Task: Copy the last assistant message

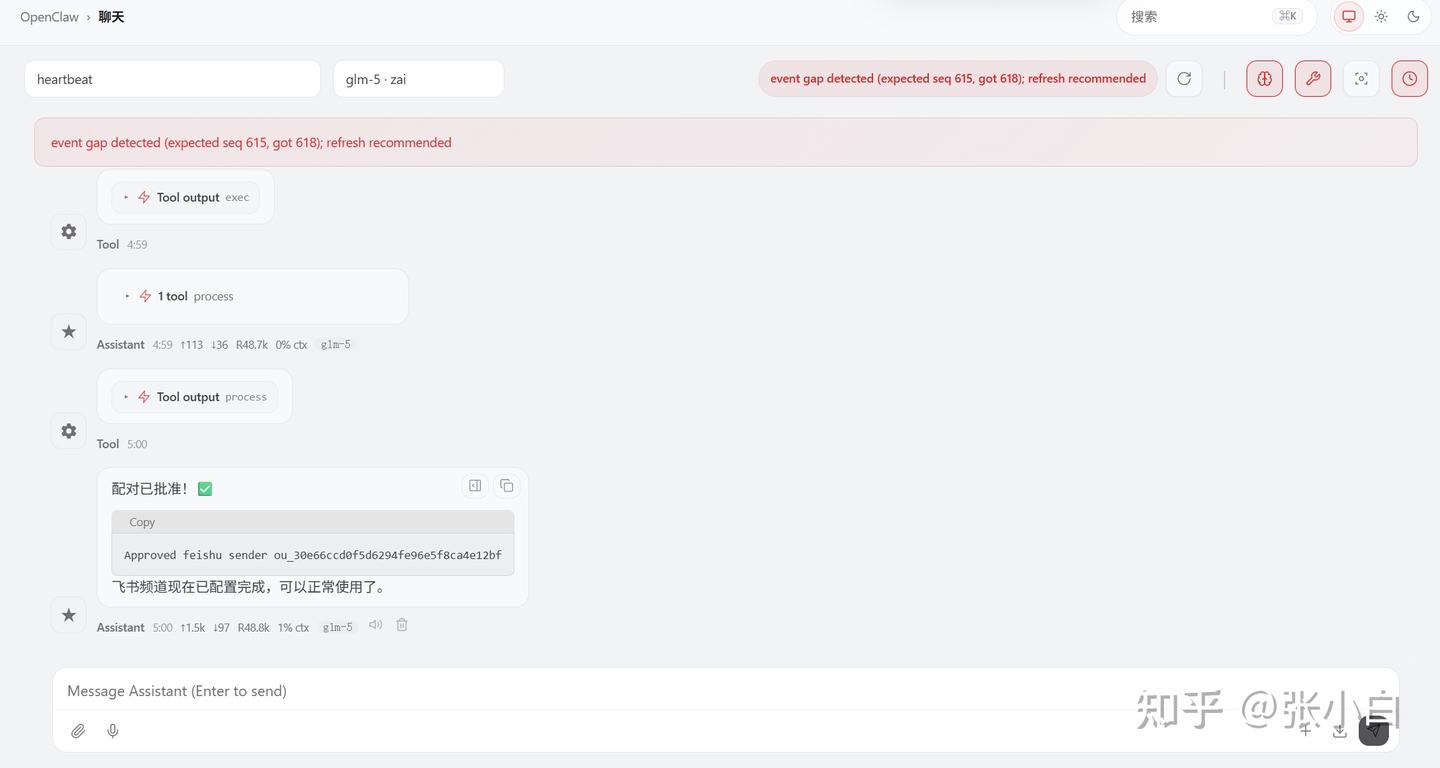Action: 507,486
